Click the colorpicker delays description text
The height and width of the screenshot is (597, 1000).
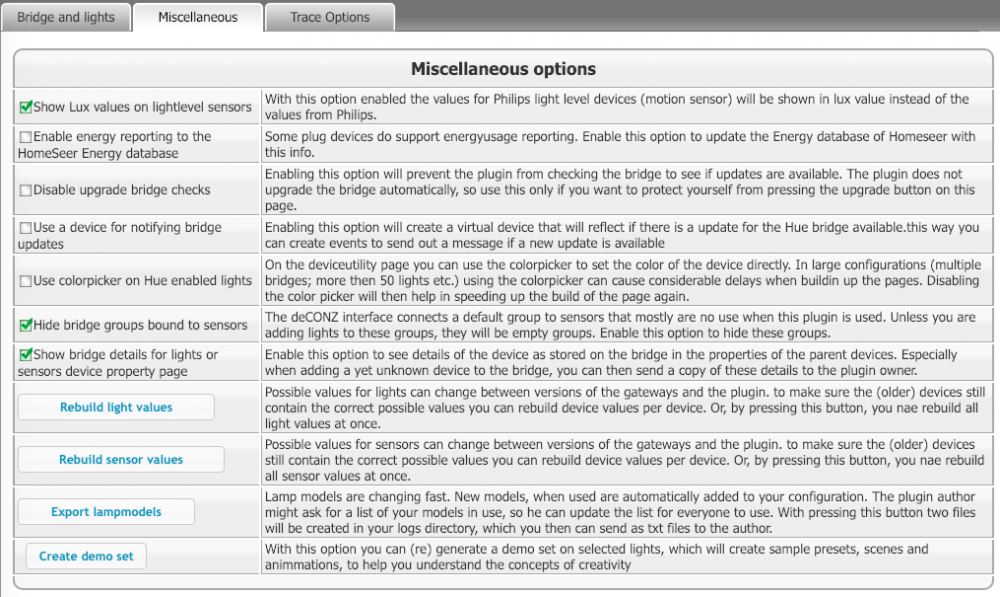click(622, 280)
